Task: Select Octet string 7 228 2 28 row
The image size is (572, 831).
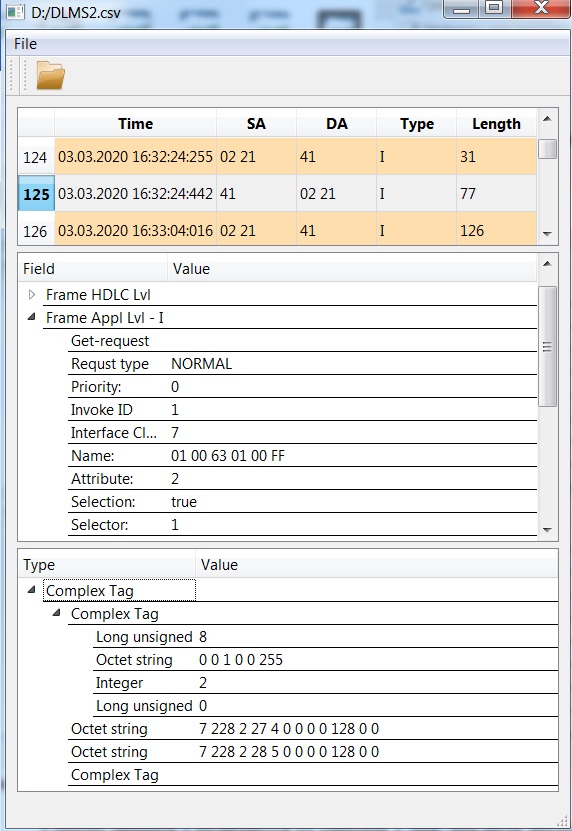Action: (x=313, y=752)
